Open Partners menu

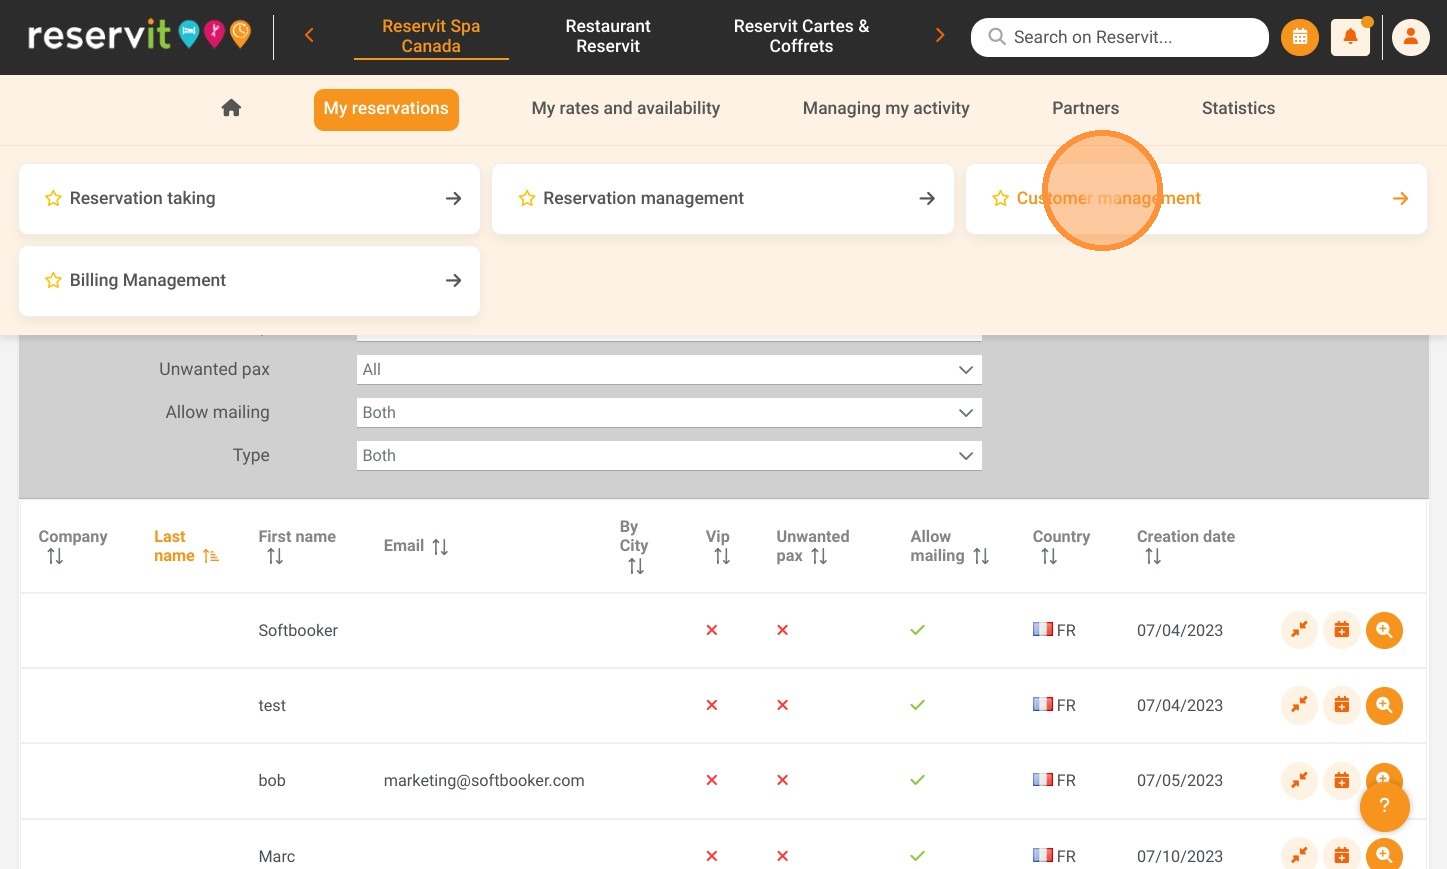click(1085, 108)
